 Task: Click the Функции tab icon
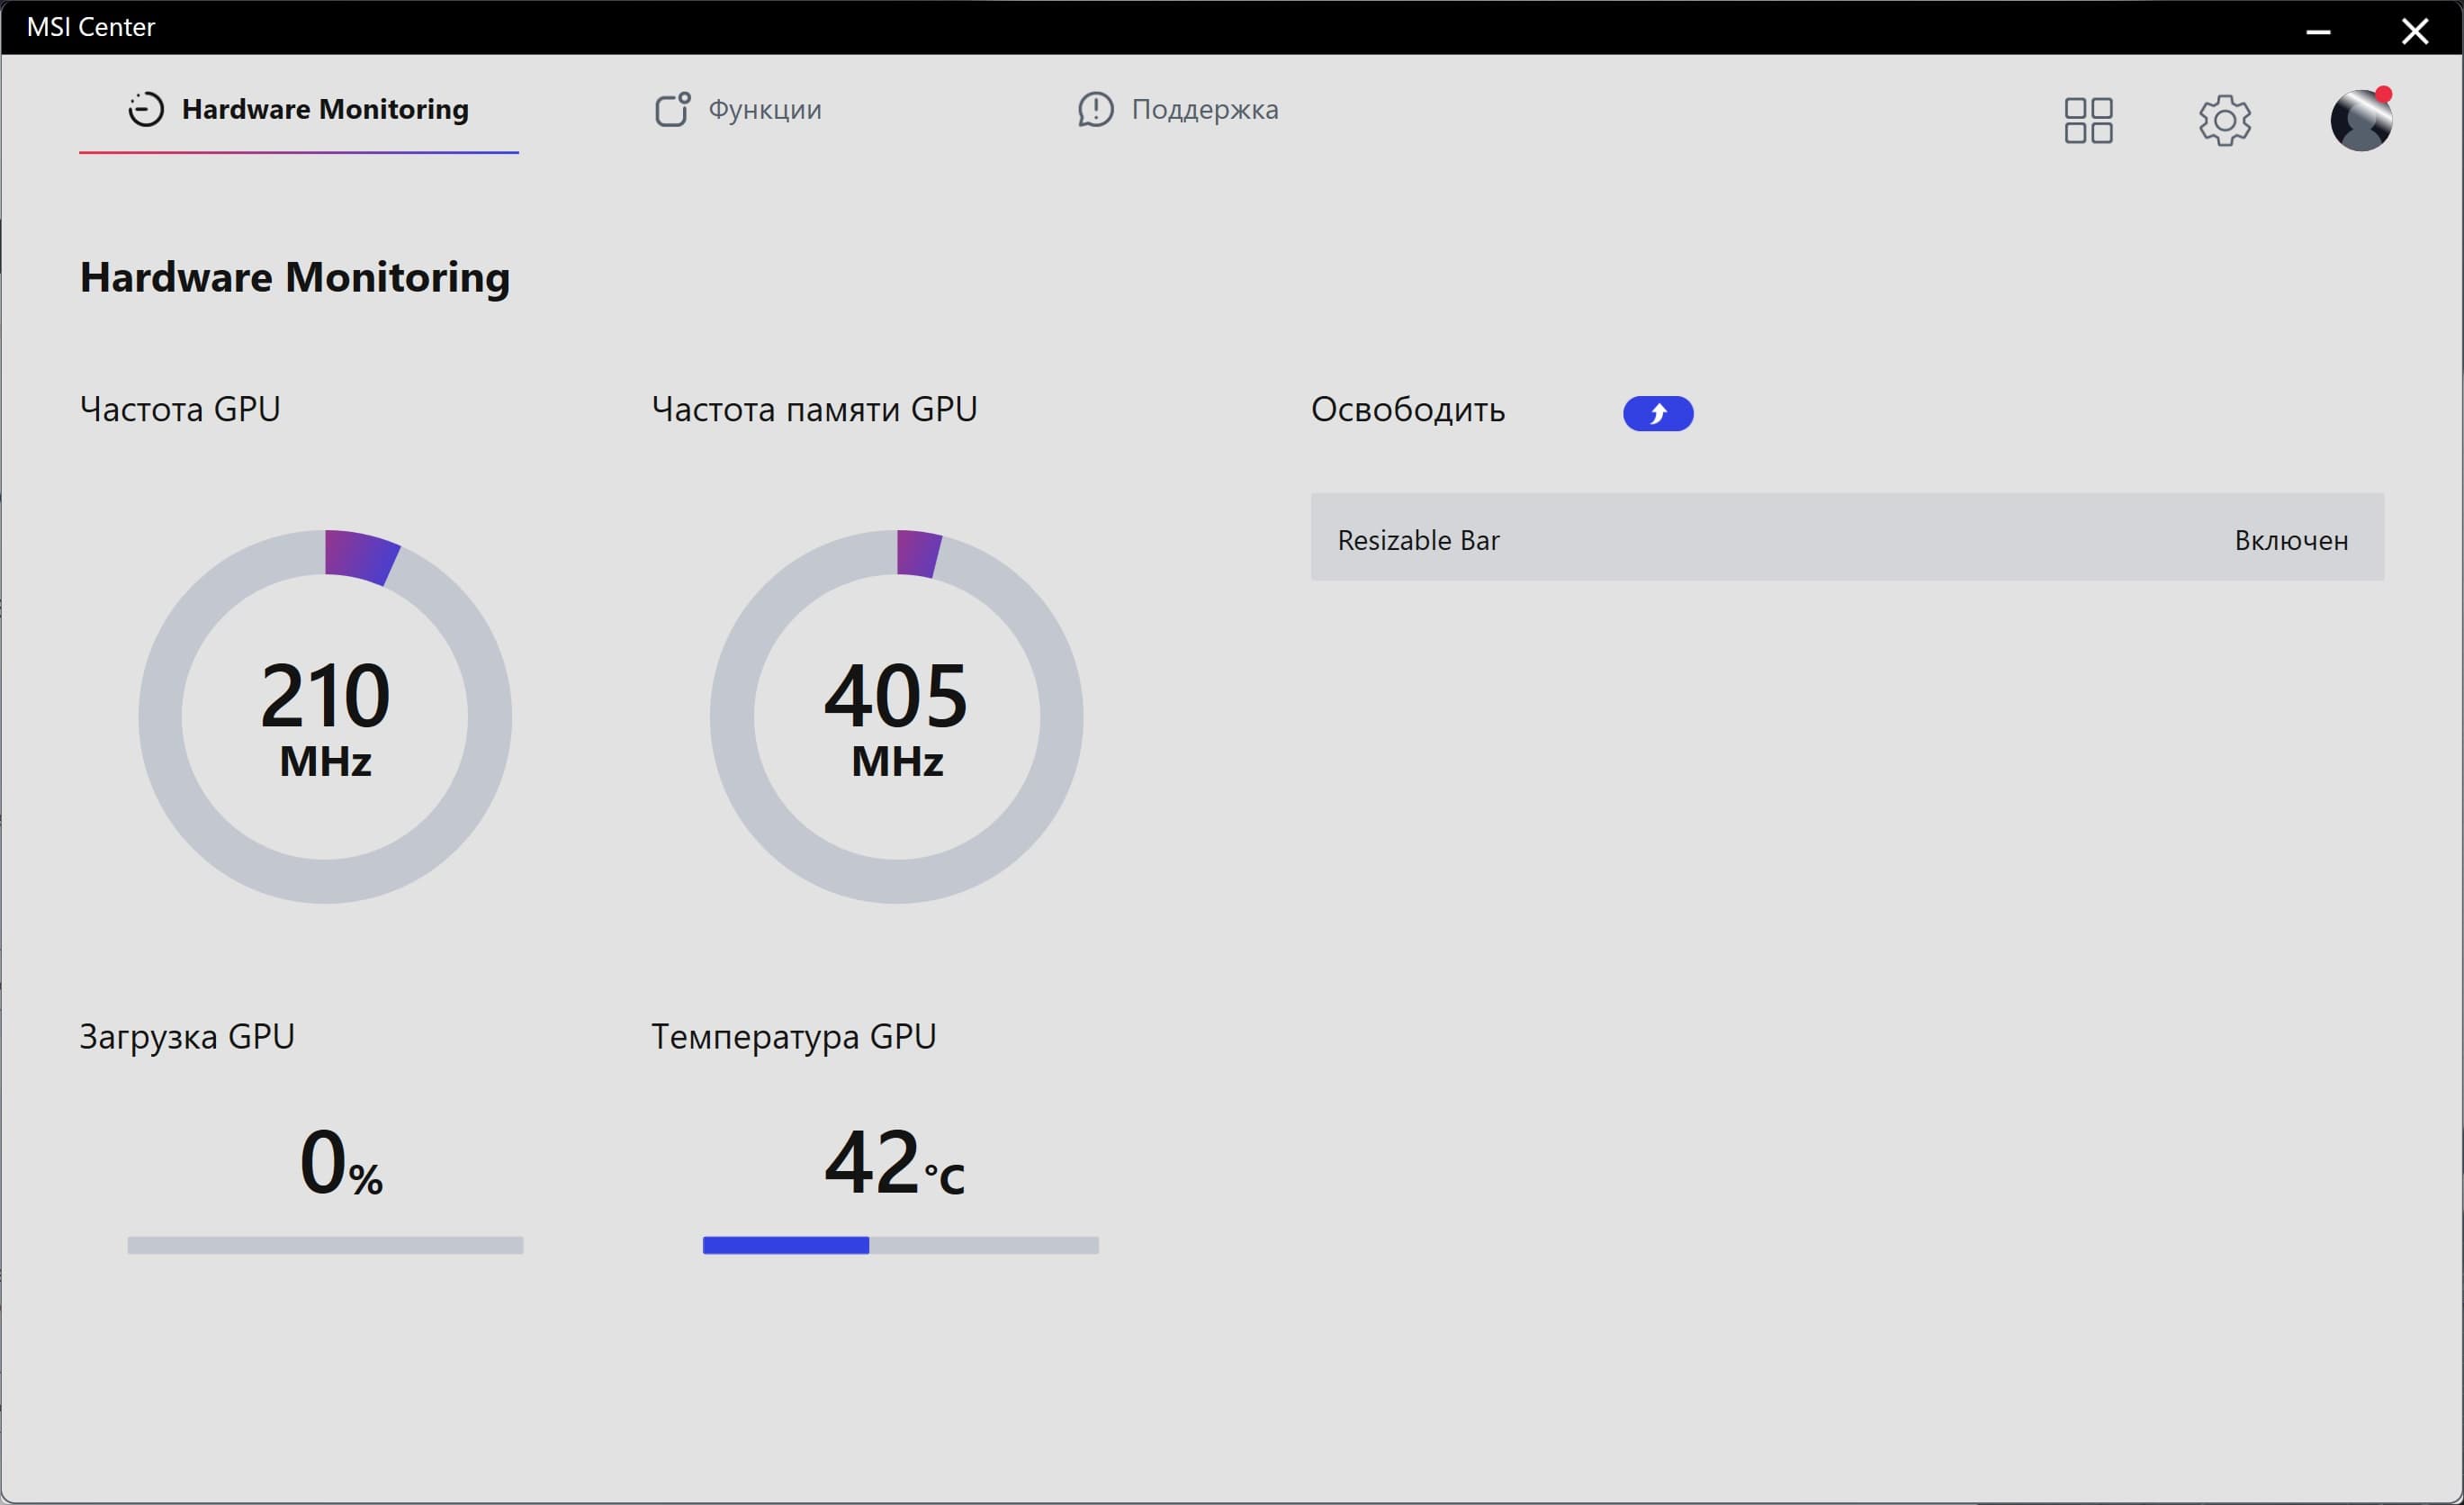tap(672, 109)
